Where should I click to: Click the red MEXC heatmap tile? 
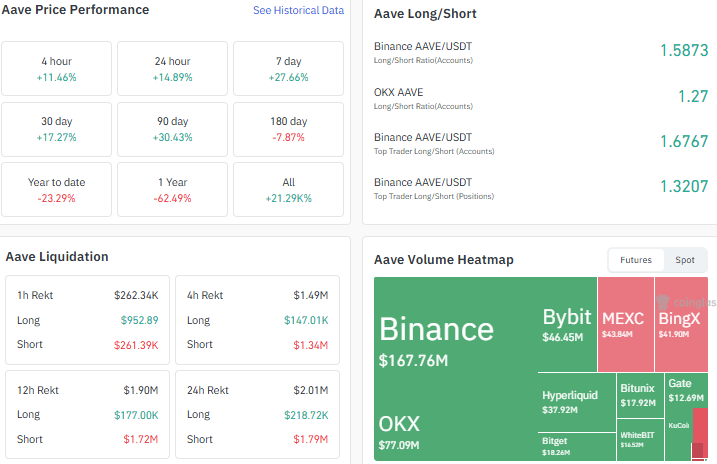626,324
